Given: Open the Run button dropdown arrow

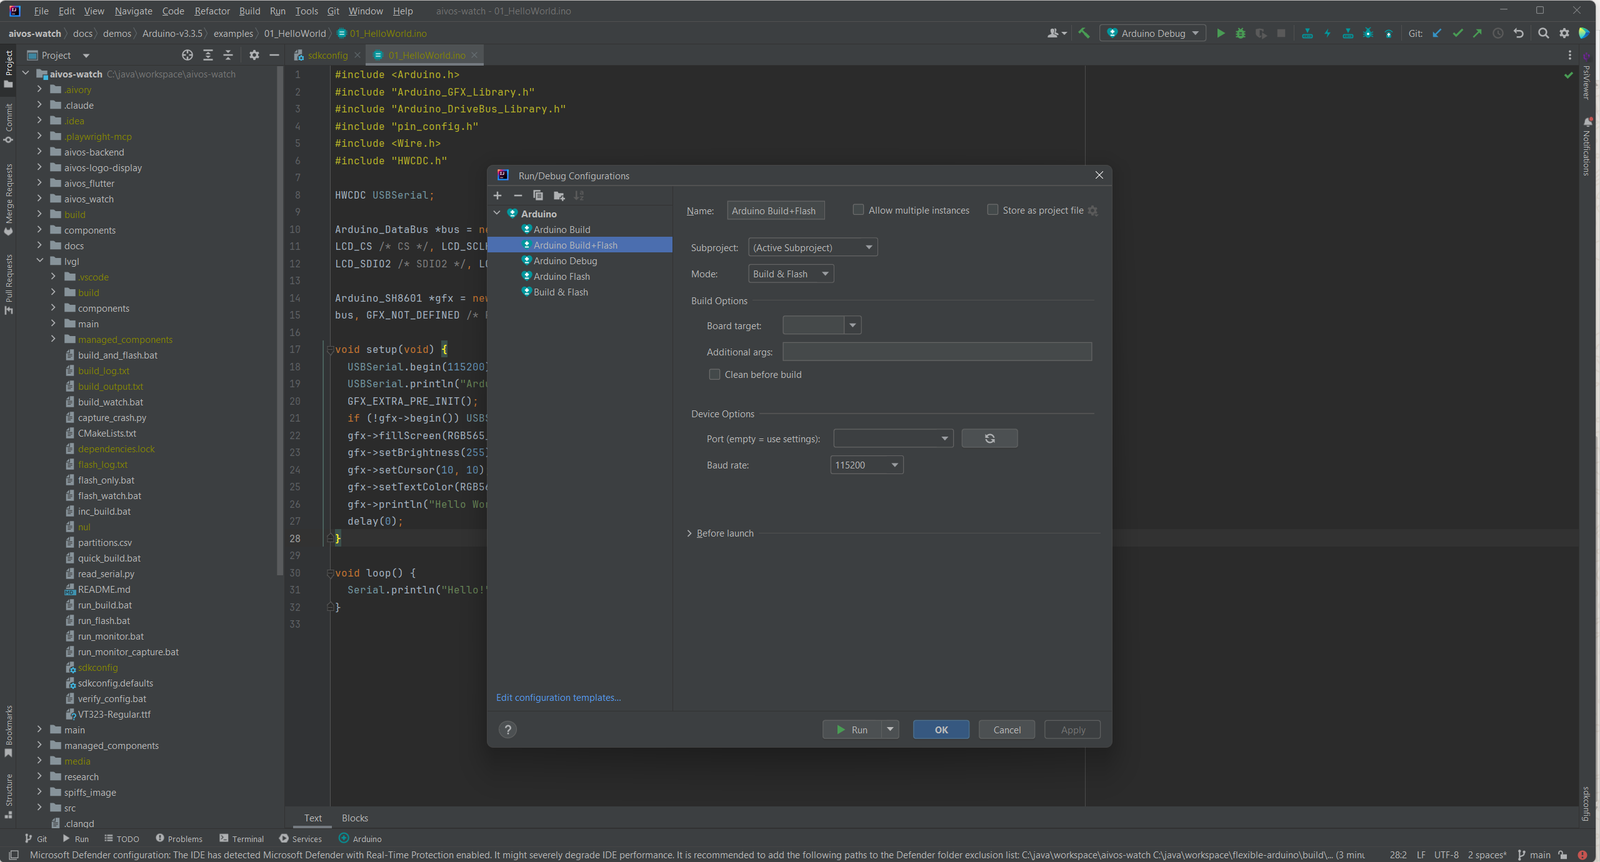Looking at the screenshot, I should tap(890, 730).
